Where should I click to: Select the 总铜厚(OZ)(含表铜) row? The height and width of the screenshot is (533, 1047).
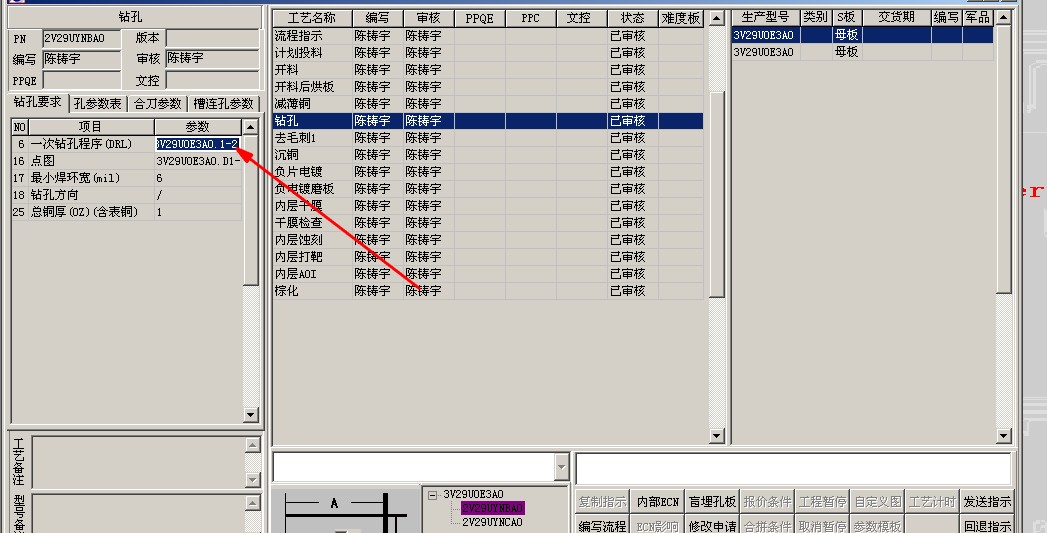(126, 212)
